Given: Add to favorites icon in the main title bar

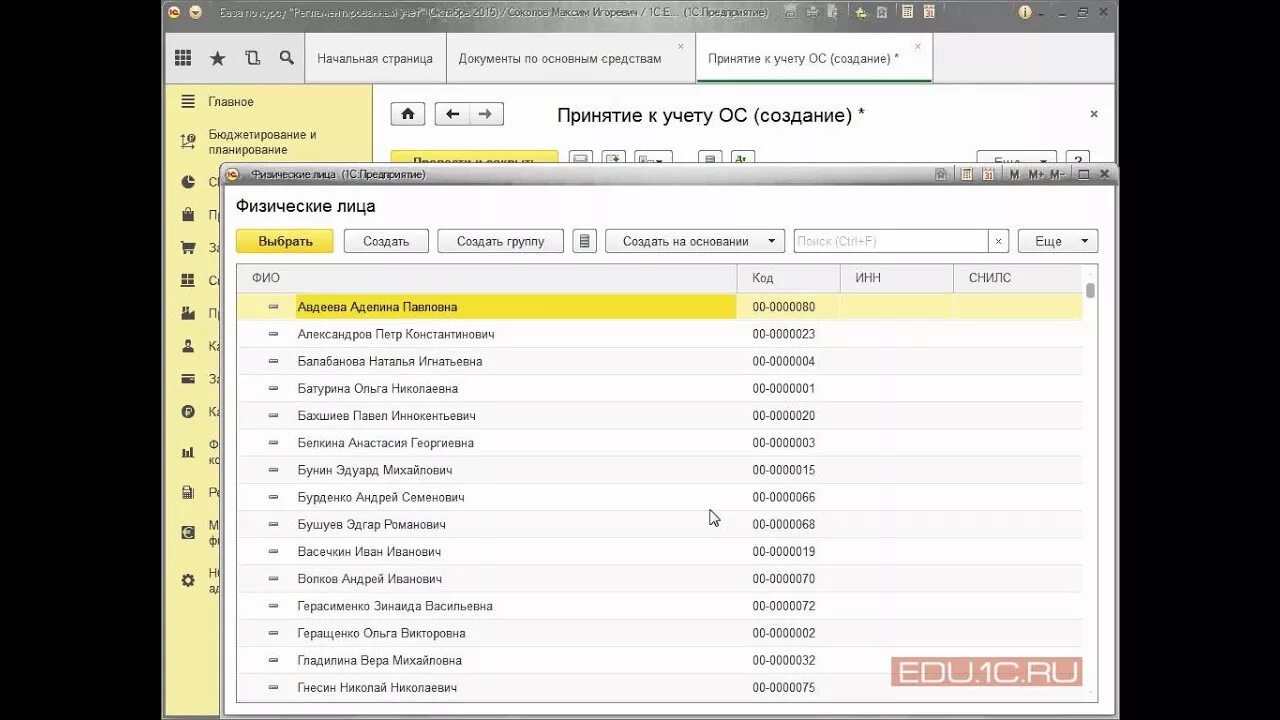Looking at the screenshot, I should [882, 12].
